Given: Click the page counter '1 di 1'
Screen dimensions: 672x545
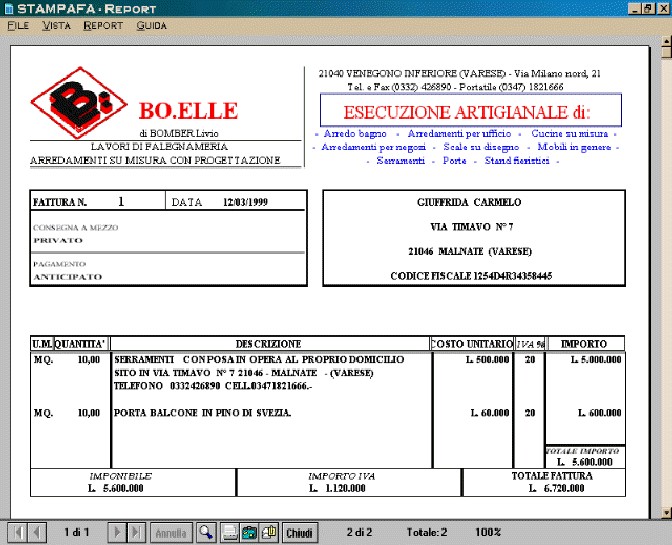Looking at the screenshot, I should [x=77, y=533].
